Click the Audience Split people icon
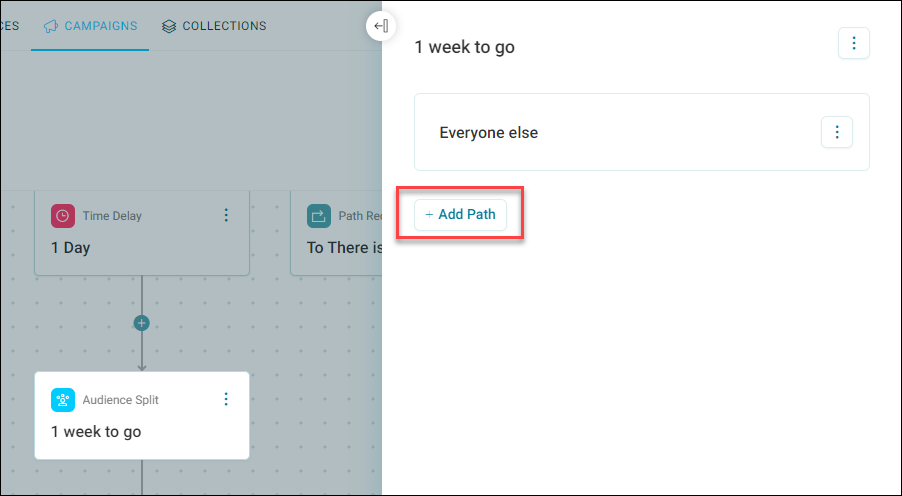 (63, 400)
